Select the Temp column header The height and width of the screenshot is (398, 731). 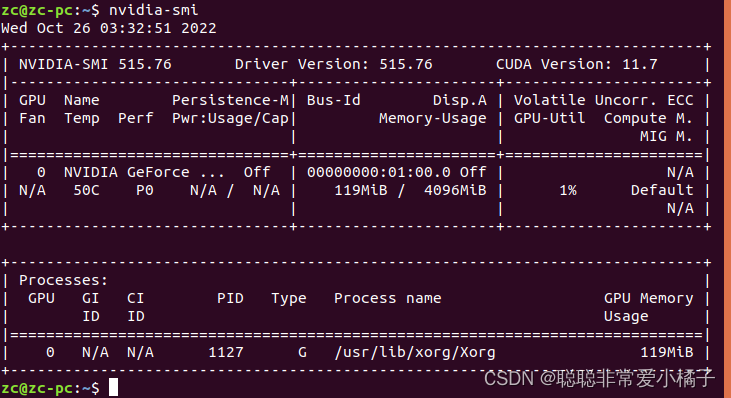pyautogui.click(x=82, y=119)
